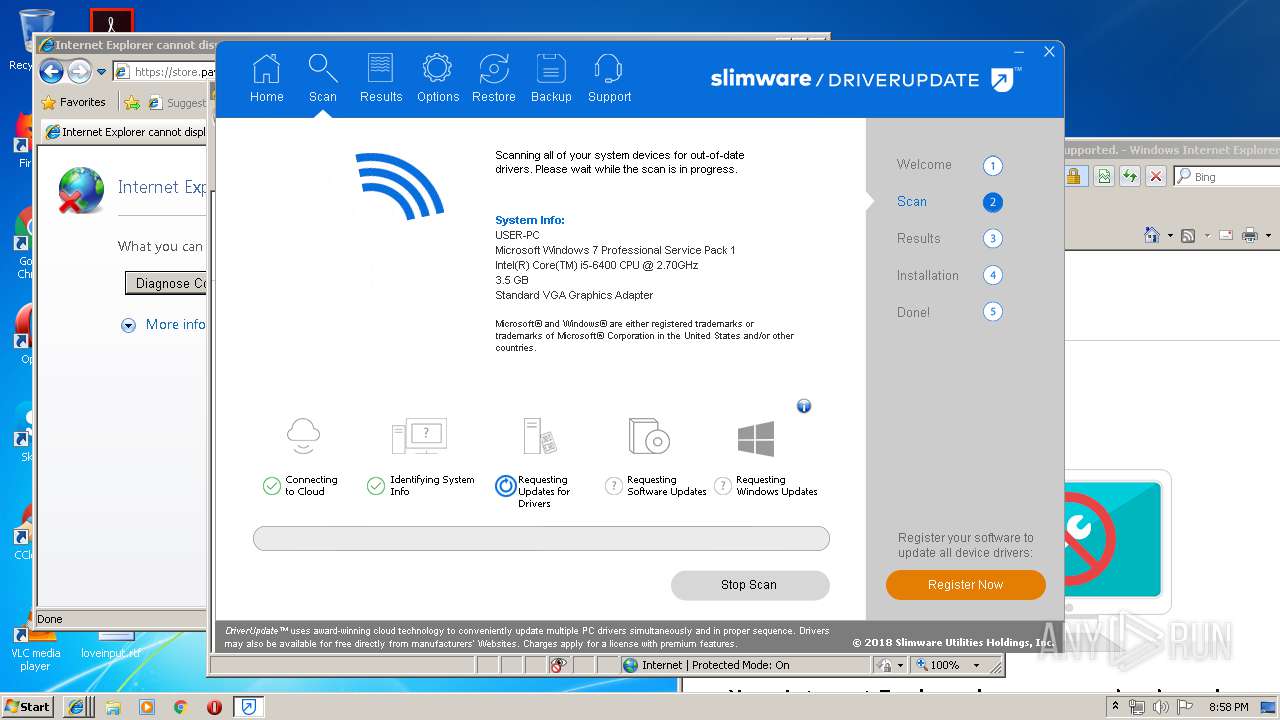Click Stop Scan button

pyautogui.click(x=749, y=585)
